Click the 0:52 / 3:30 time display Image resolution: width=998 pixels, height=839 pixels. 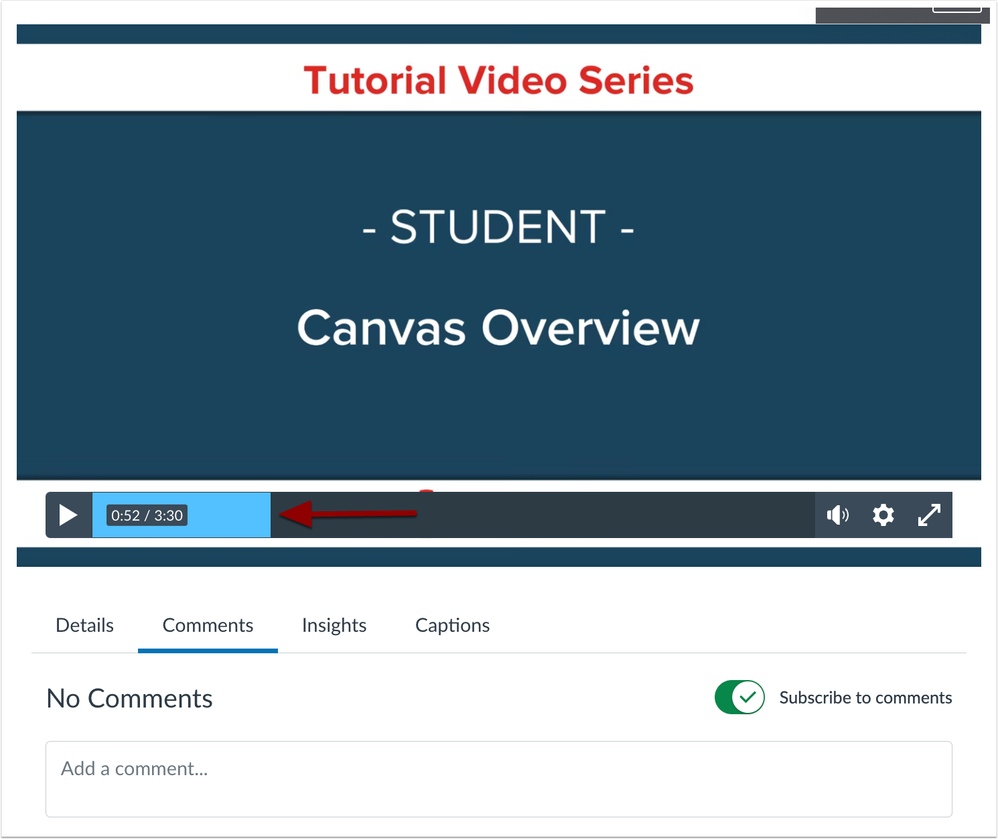(x=147, y=515)
